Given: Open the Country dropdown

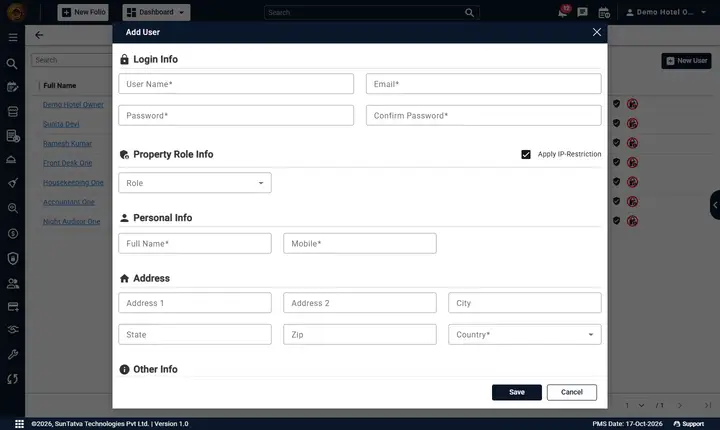Looking at the screenshot, I should pos(524,334).
